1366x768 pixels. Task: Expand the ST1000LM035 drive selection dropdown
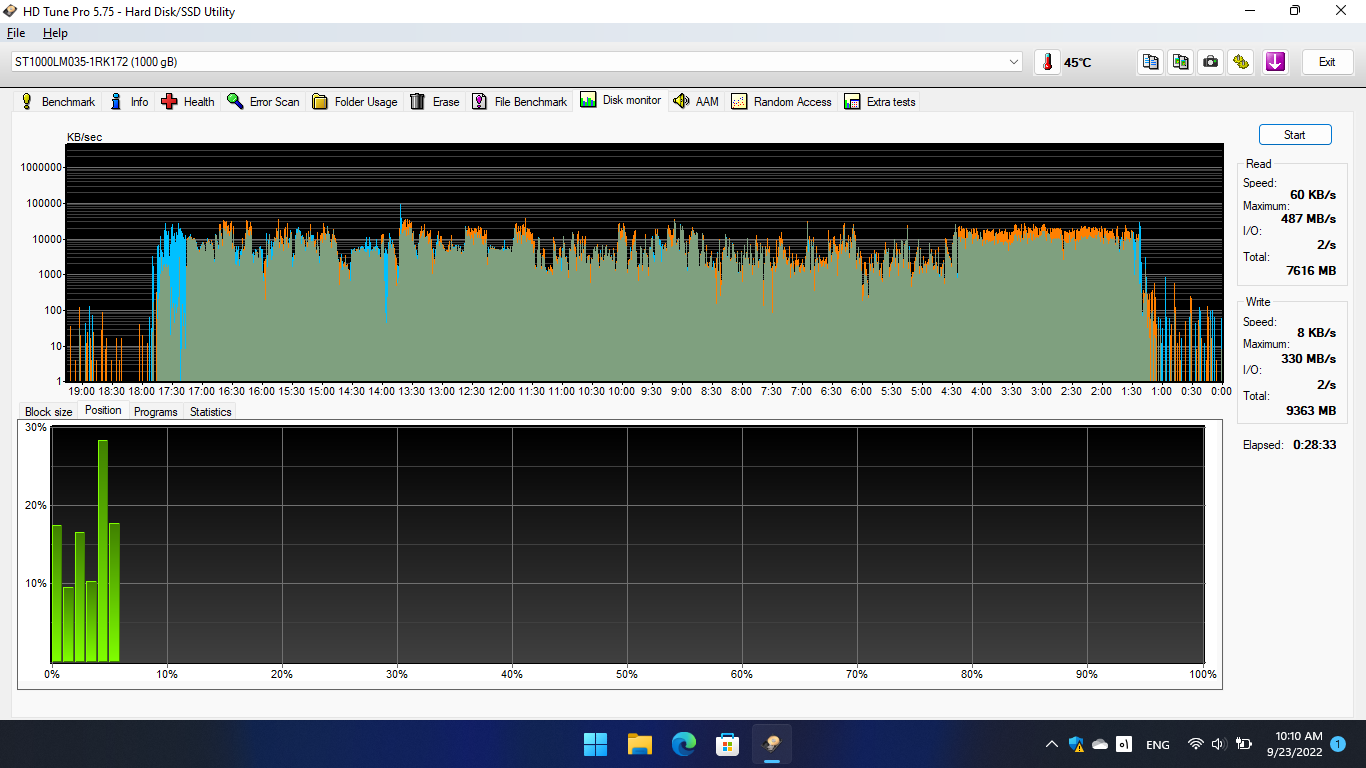click(x=1014, y=62)
